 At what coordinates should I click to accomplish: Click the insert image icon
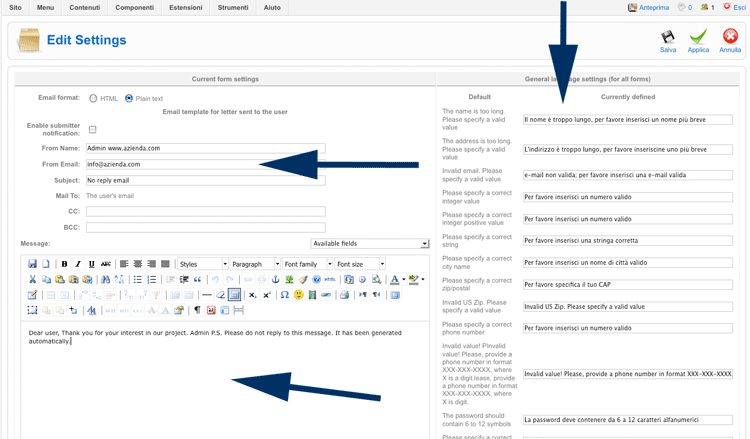[x=289, y=279]
